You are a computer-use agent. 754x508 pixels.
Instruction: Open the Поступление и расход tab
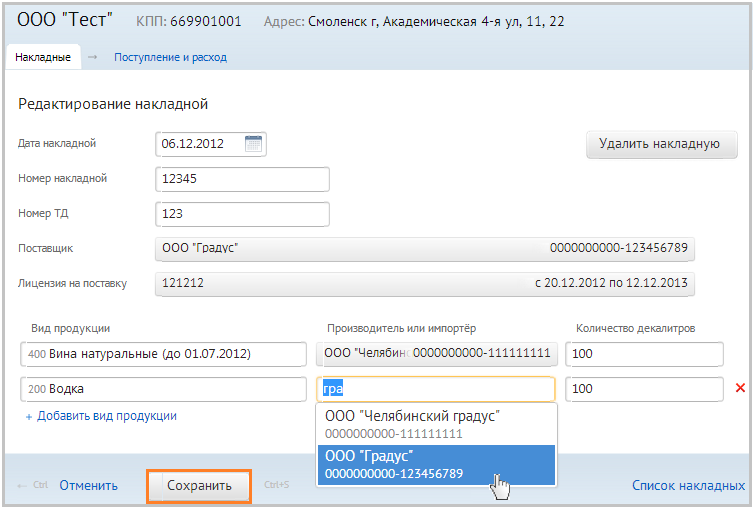170,57
